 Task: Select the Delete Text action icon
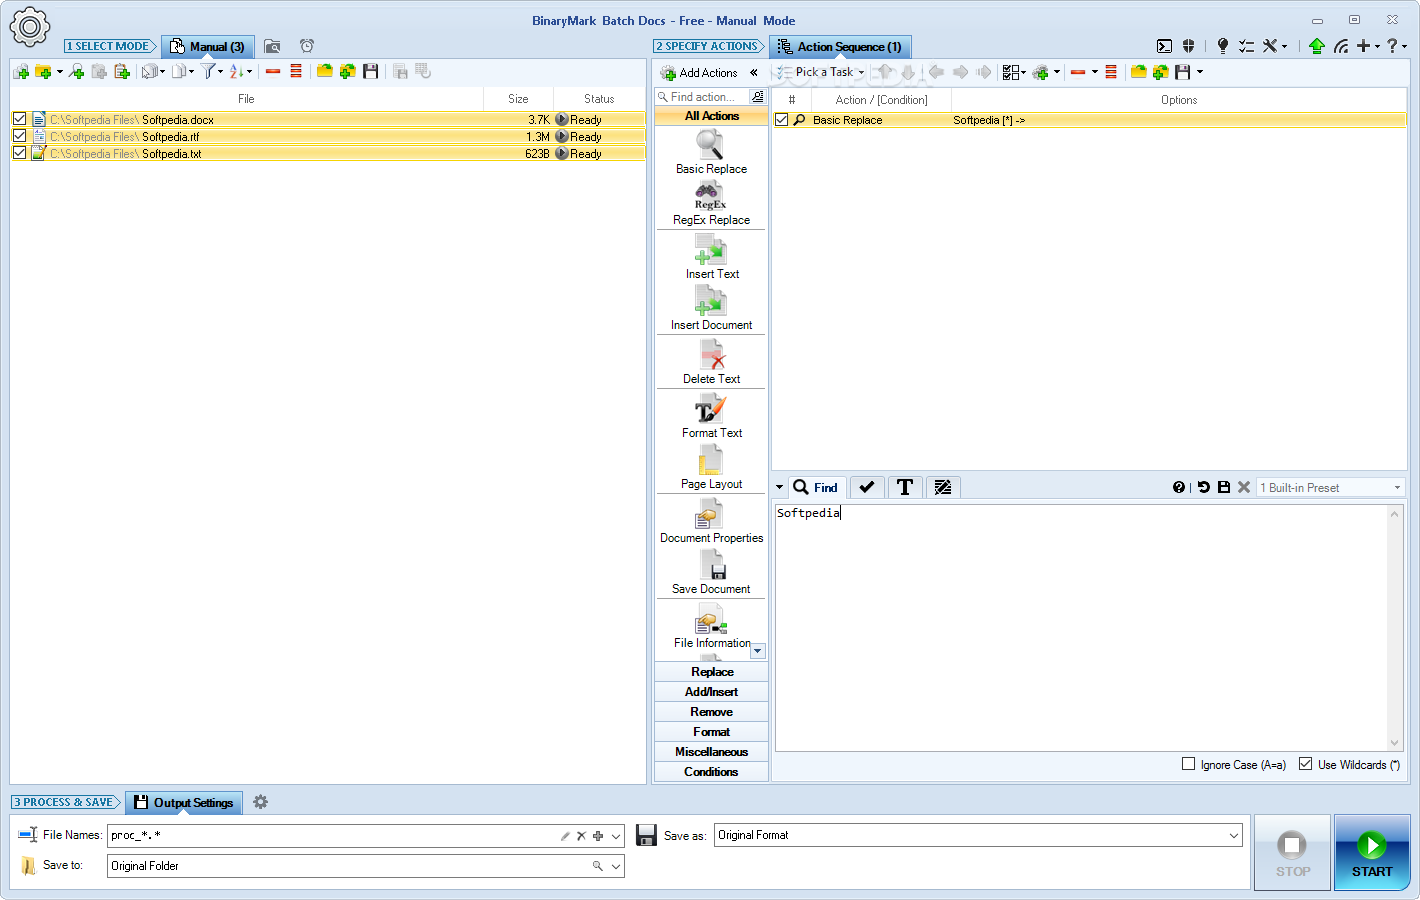tap(711, 362)
